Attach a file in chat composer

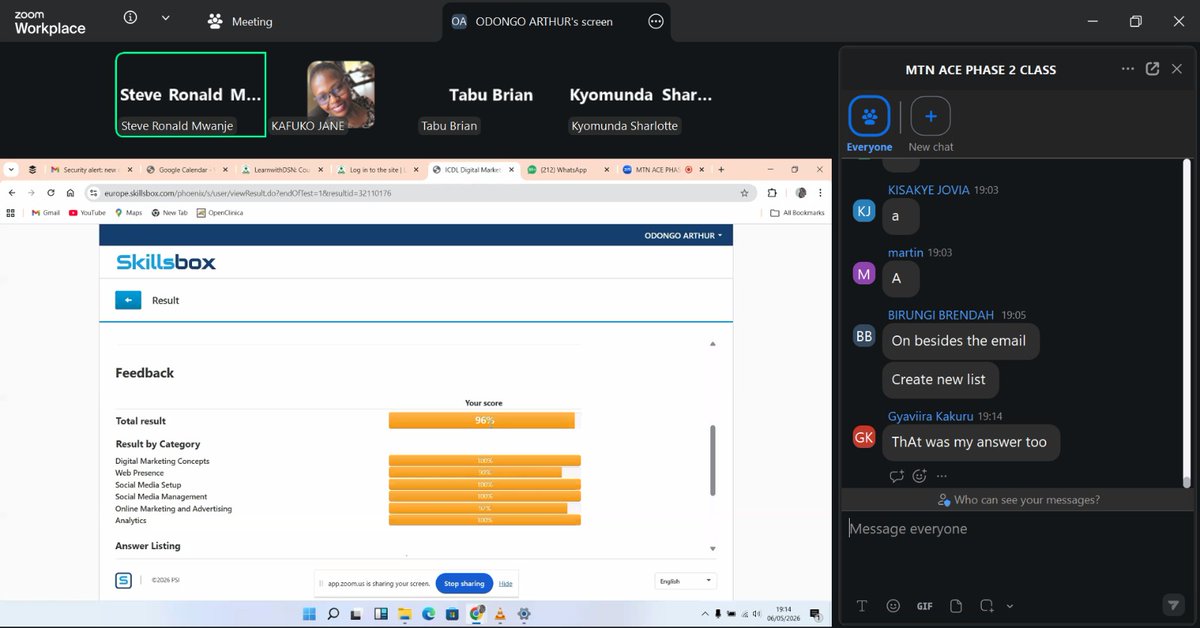(x=956, y=606)
